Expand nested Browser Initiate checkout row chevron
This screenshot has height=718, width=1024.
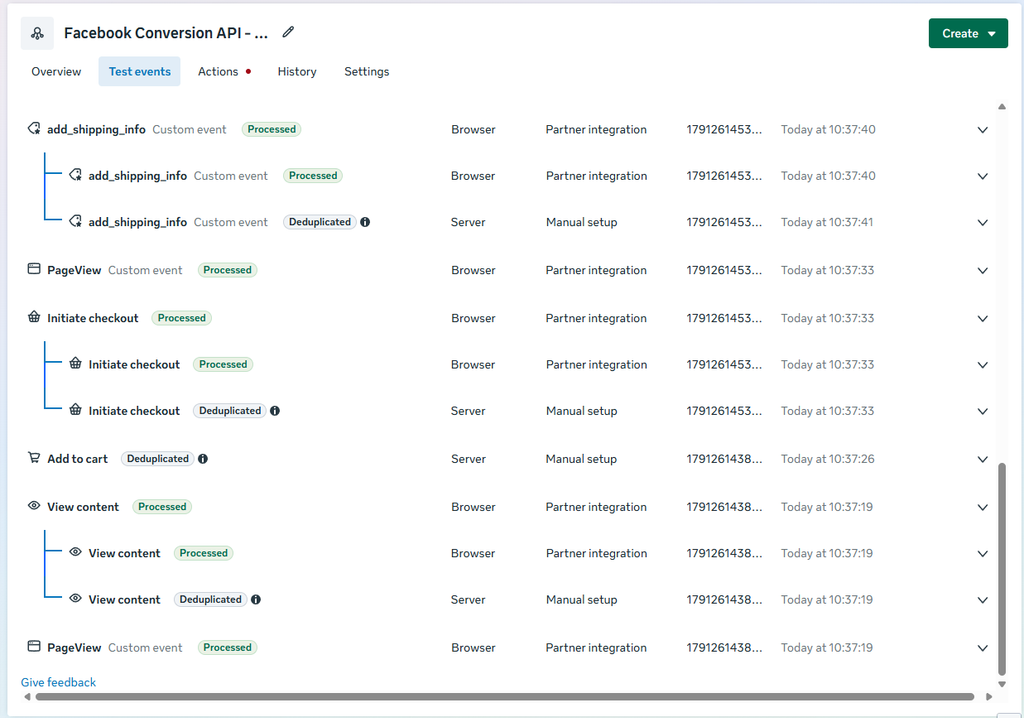[983, 365]
